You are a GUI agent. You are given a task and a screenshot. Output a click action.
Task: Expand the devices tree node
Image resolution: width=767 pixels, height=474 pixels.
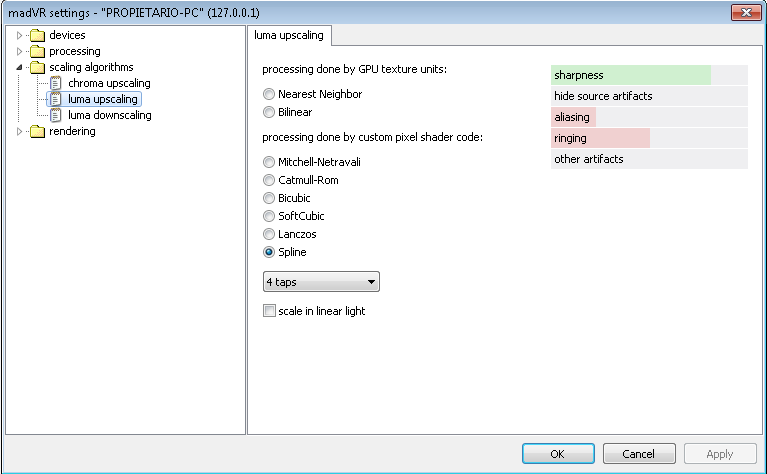[20, 35]
